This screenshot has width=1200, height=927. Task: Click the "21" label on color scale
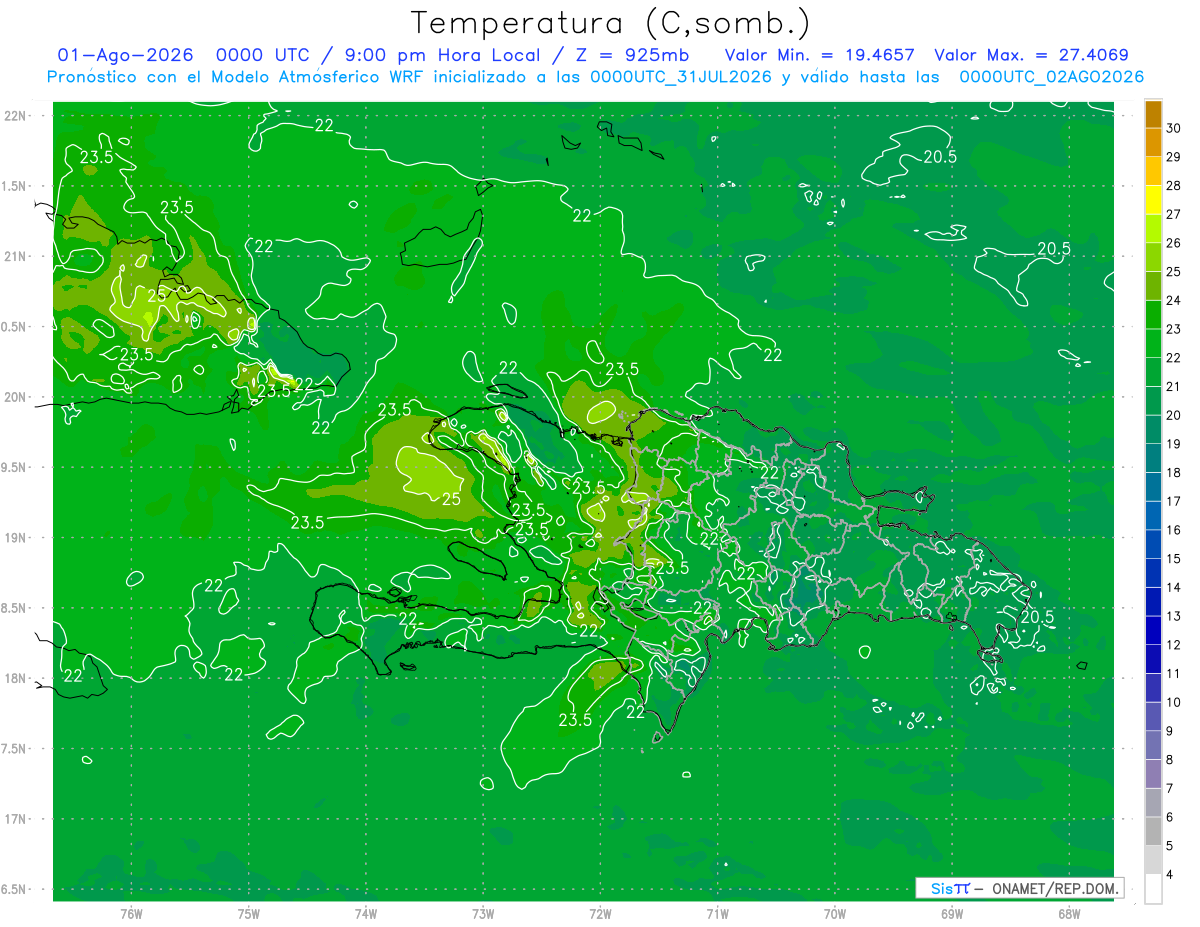1174,387
